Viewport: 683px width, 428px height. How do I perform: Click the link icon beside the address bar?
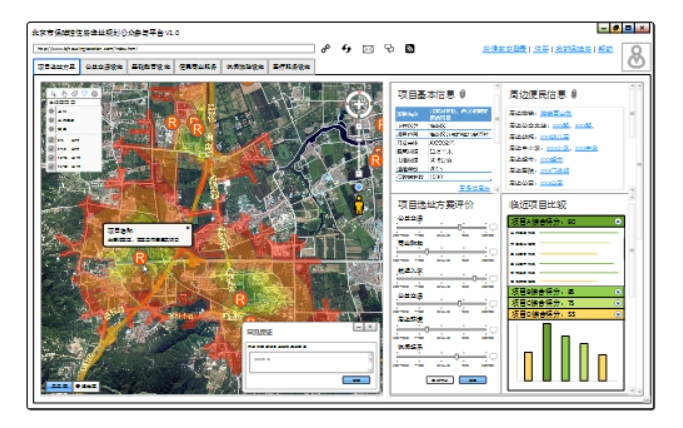click(x=325, y=48)
